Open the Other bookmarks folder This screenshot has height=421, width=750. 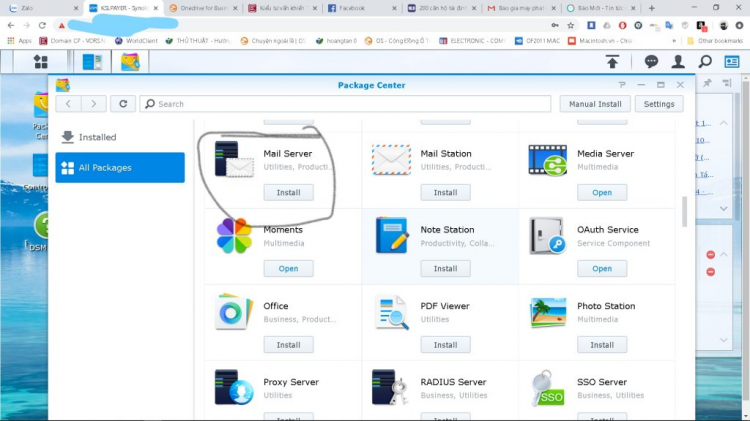[715, 41]
